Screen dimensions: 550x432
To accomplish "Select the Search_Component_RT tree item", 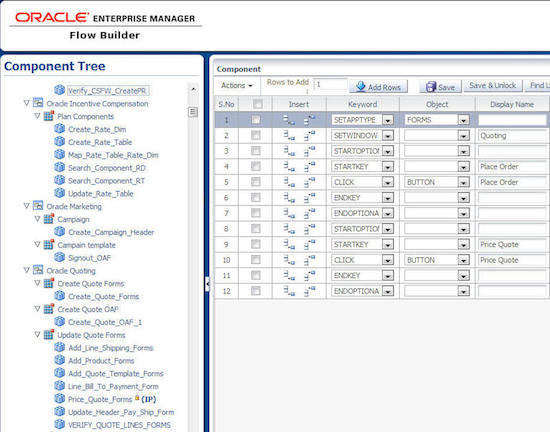I will click(x=106, y=181).
